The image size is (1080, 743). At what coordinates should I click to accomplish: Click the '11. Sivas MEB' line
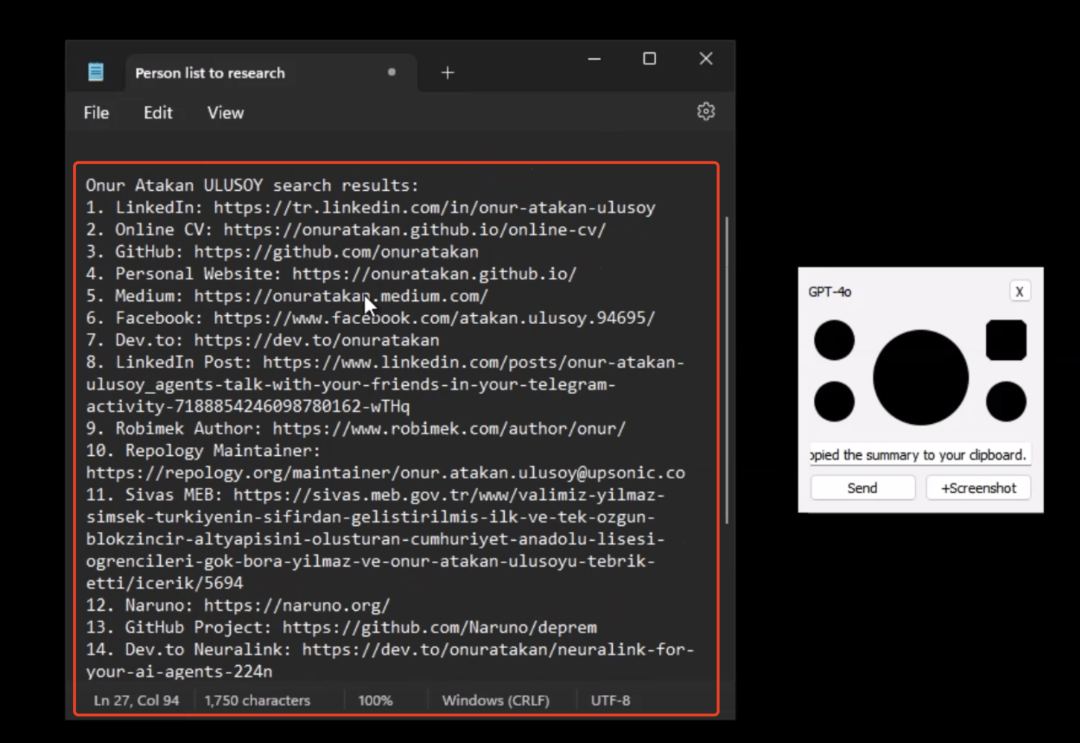[x=375, y=494]
